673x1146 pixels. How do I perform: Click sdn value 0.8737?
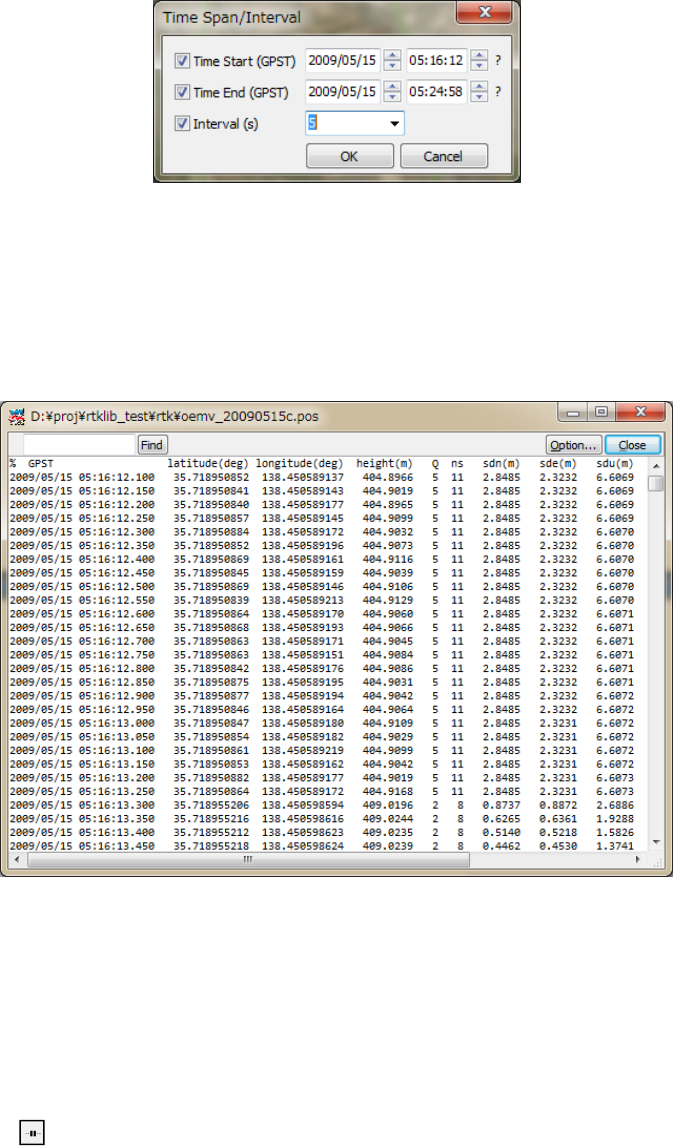click(x=501, y=805)
